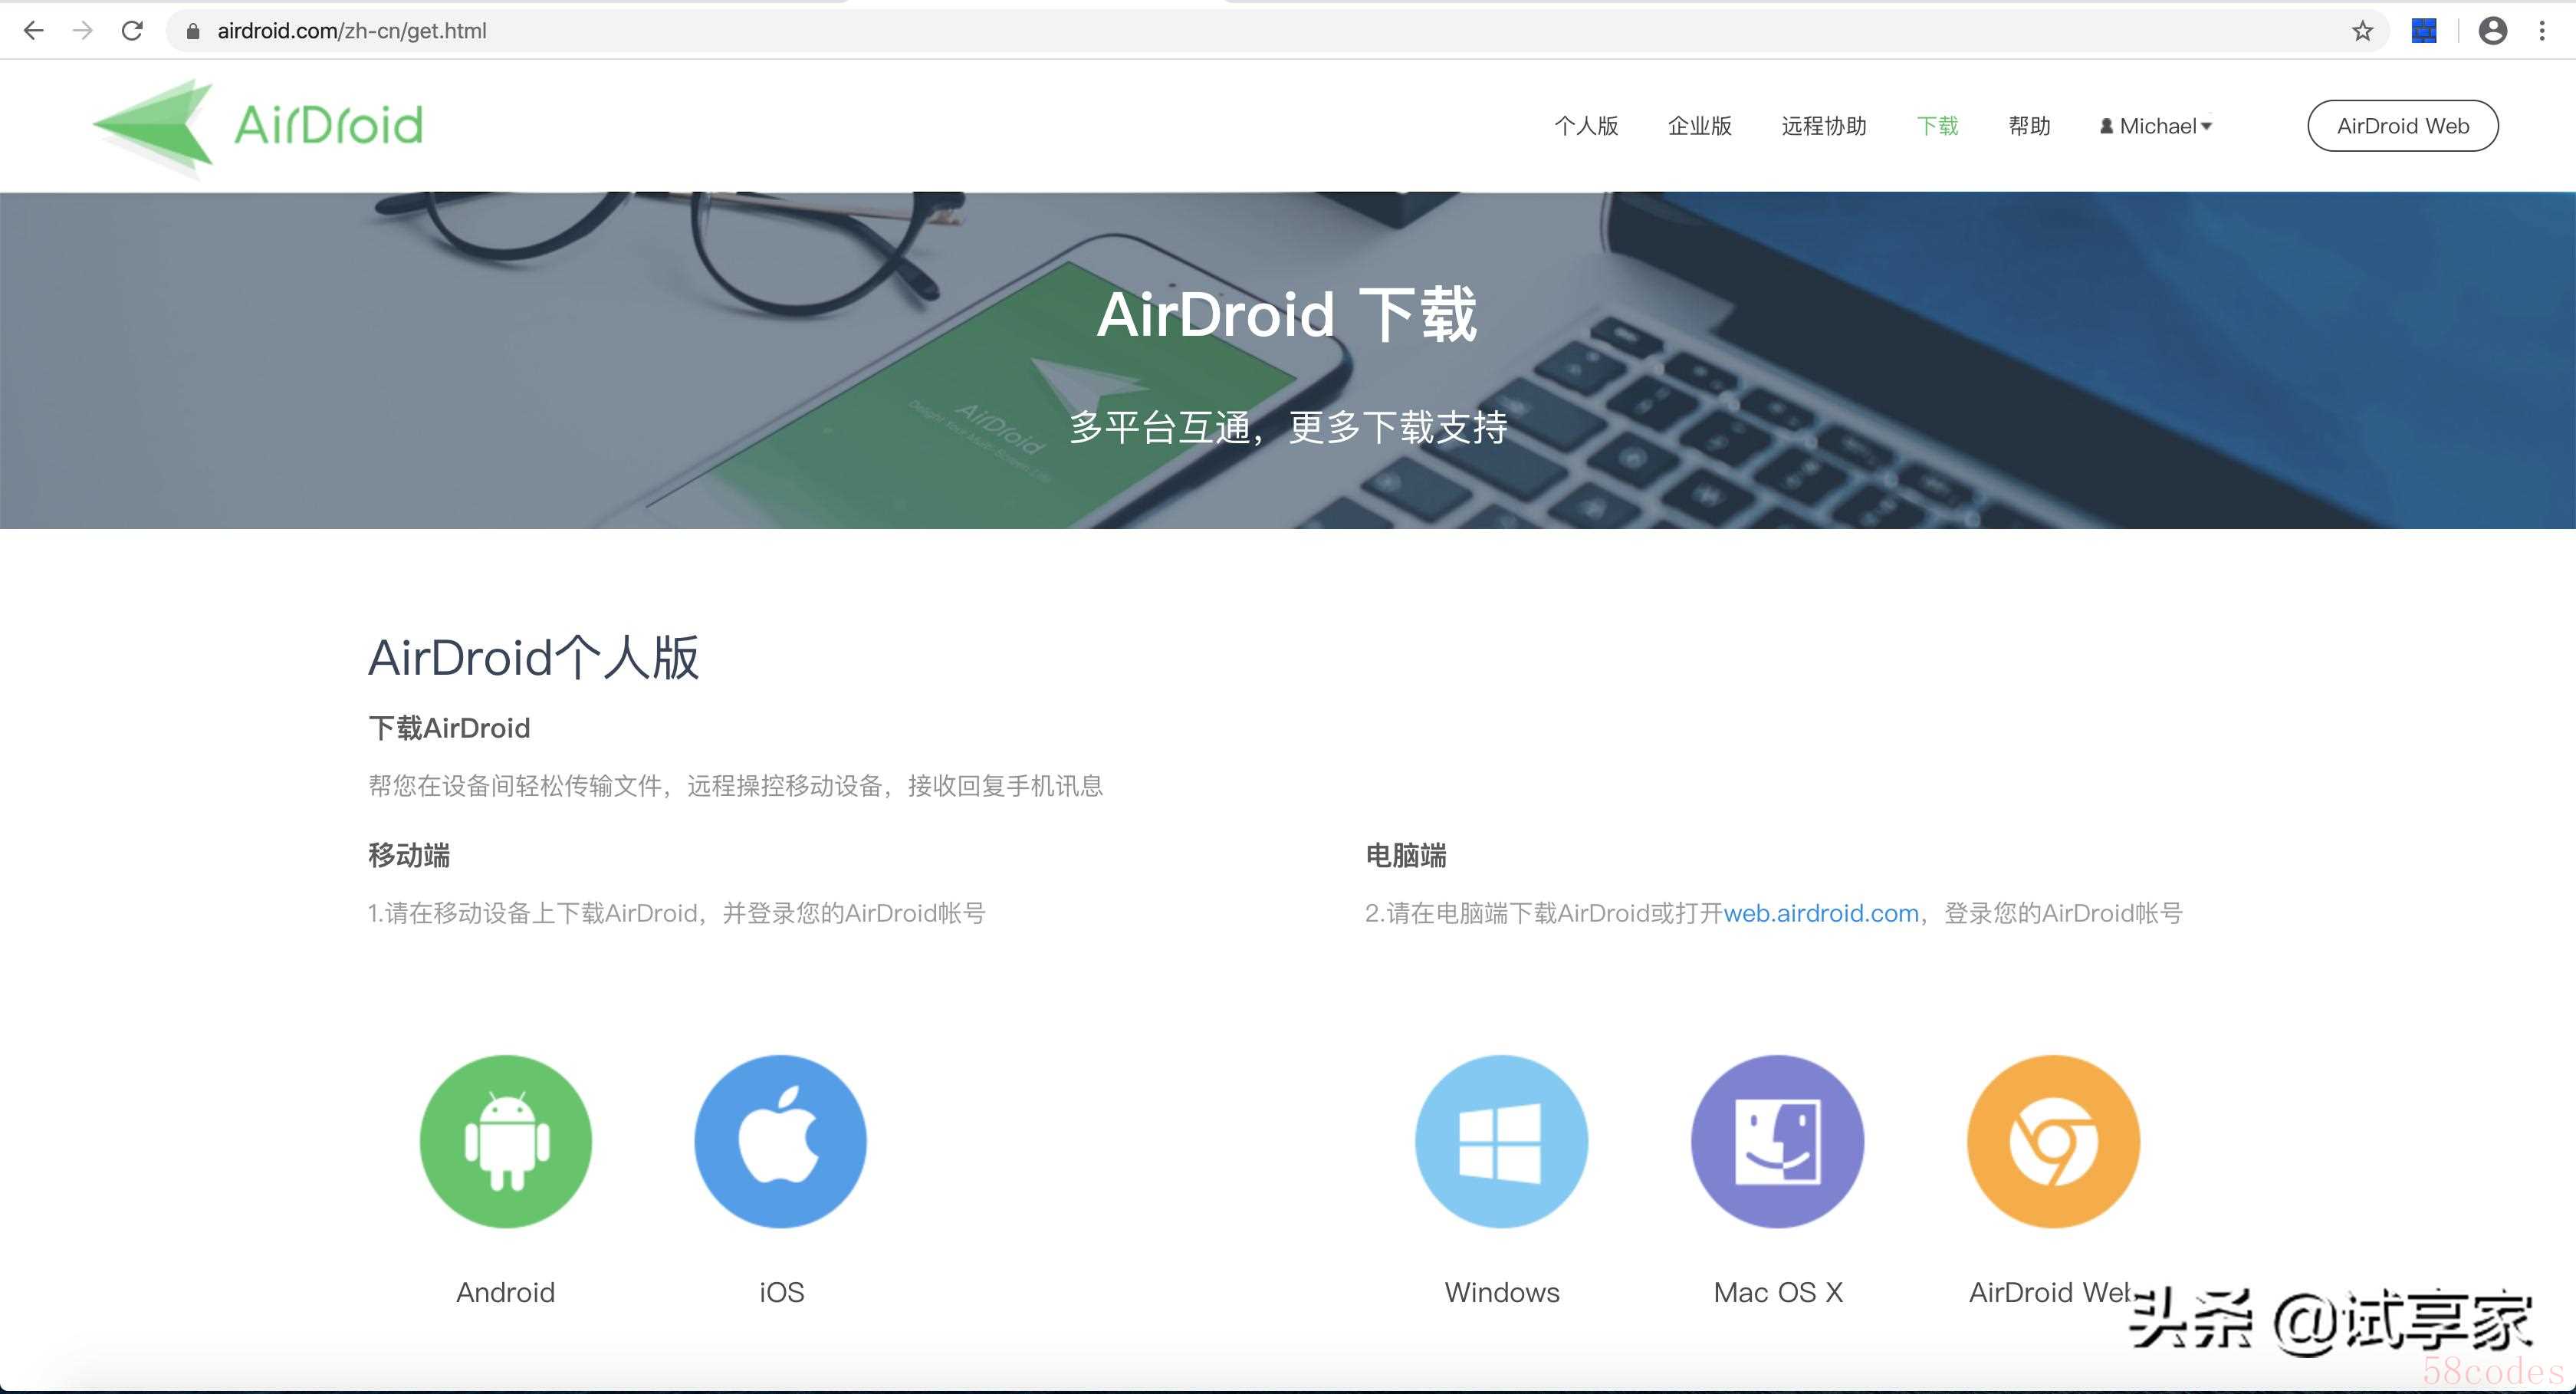Image resolution: width=2576 pixels, height=1394 pixels.
Task: Click the 多平台互通，更多下载支持 banner subtitle
Action: (x=1288, y=427)
